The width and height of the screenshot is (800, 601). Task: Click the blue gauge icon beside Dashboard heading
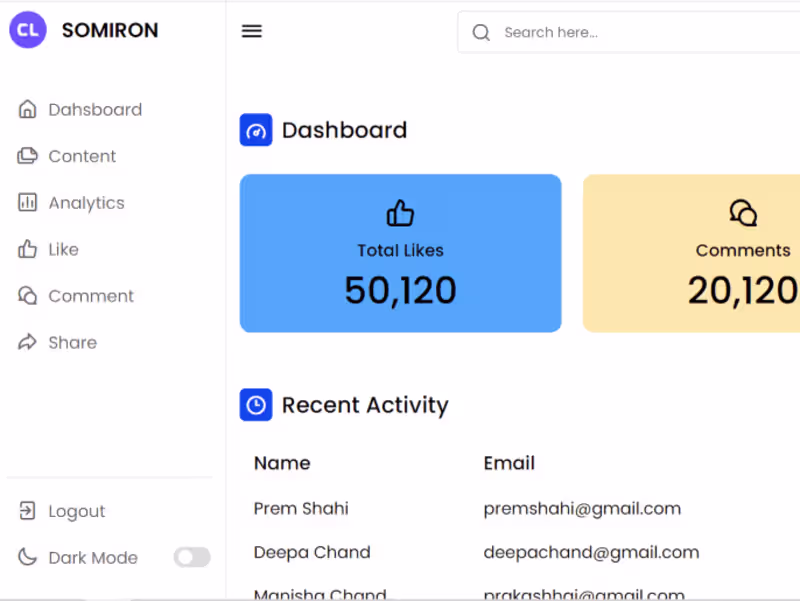tap(256, 130)
